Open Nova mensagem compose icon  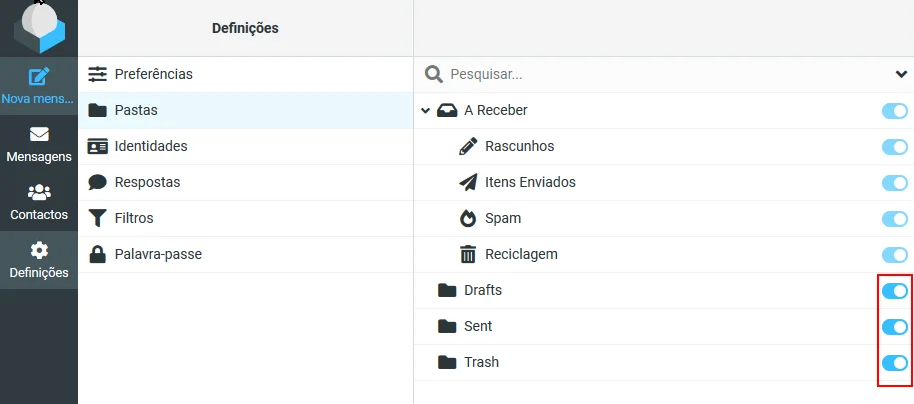(x=39, y=76)
